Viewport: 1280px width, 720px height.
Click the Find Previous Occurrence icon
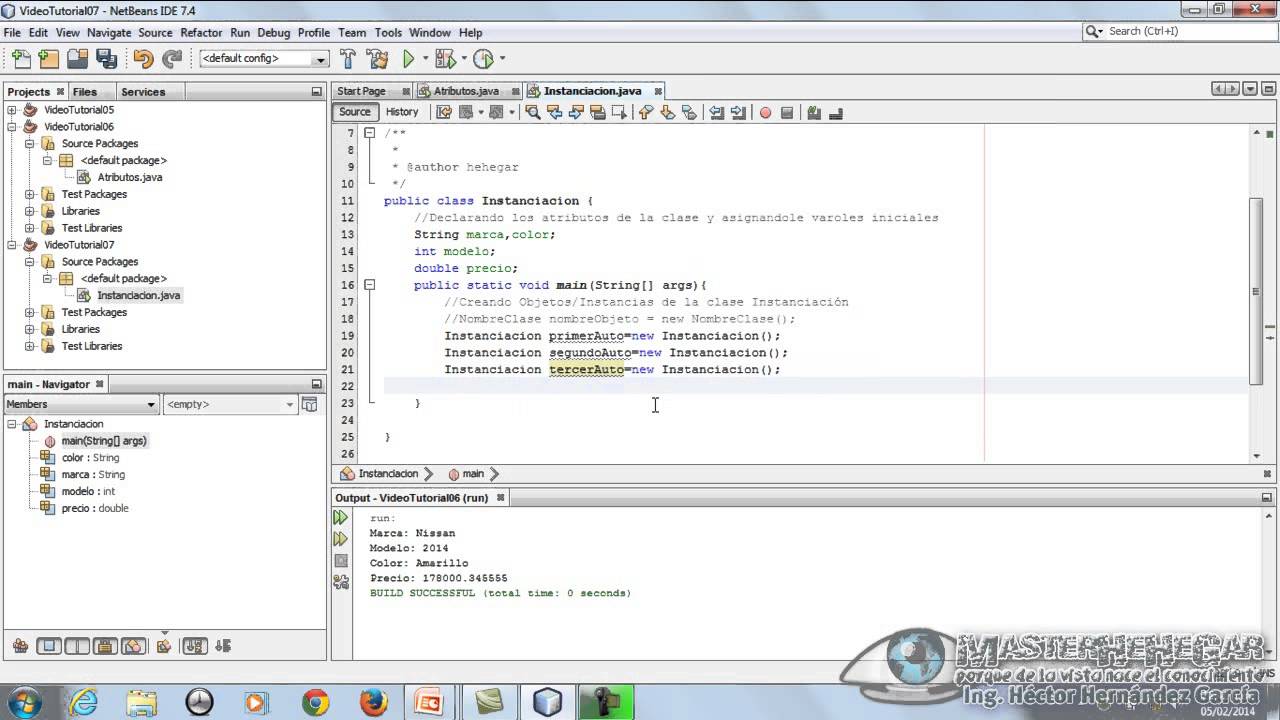(555, 112)
